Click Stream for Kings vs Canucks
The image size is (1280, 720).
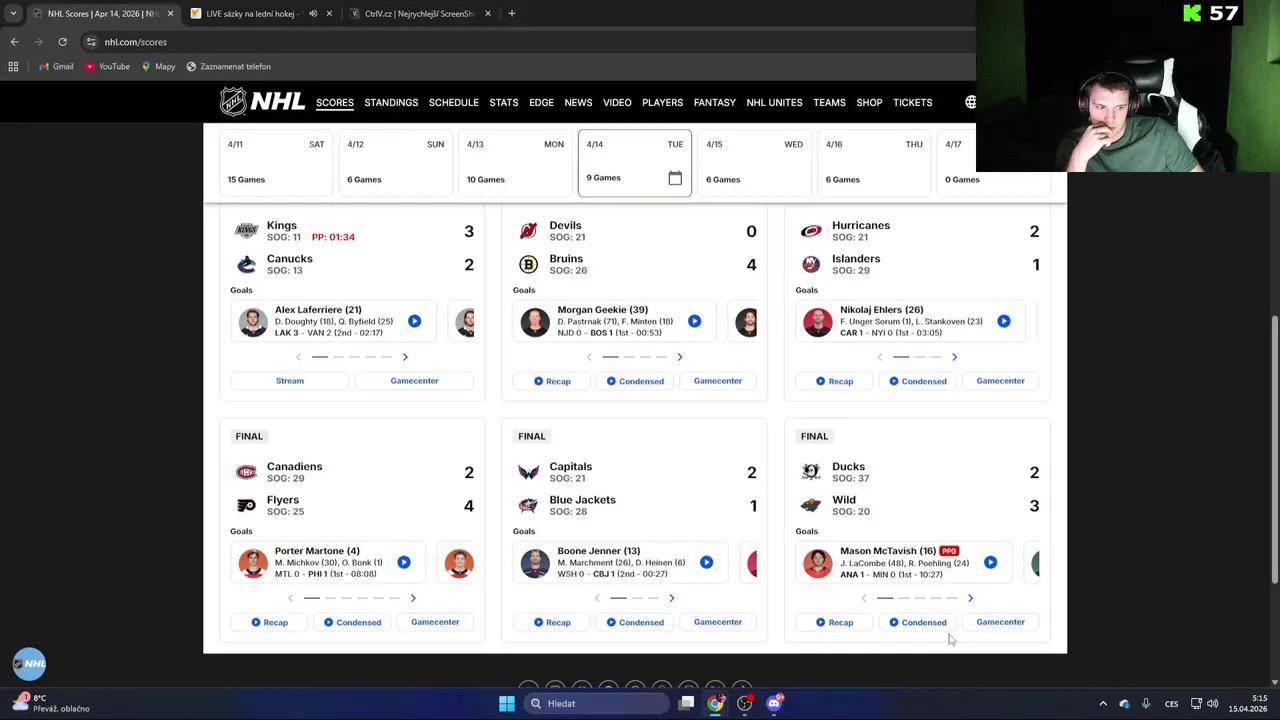click(x=290, y=381)
